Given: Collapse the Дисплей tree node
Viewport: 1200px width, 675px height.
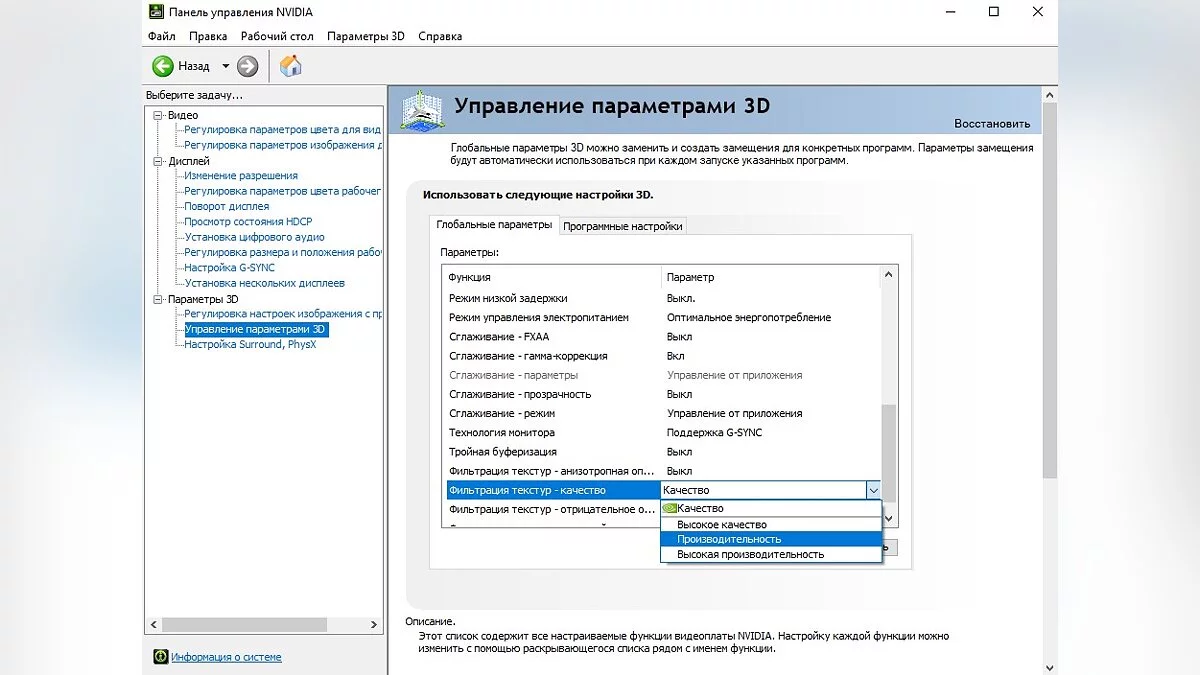Looking at the screenshot, I should coord(158,161).
